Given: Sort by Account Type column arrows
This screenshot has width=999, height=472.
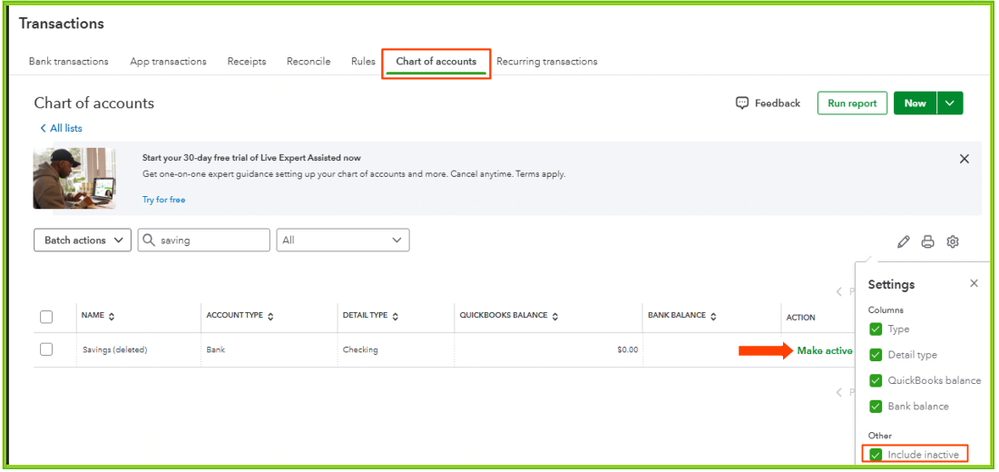Looking at the screenshot, I should (270, 317).
